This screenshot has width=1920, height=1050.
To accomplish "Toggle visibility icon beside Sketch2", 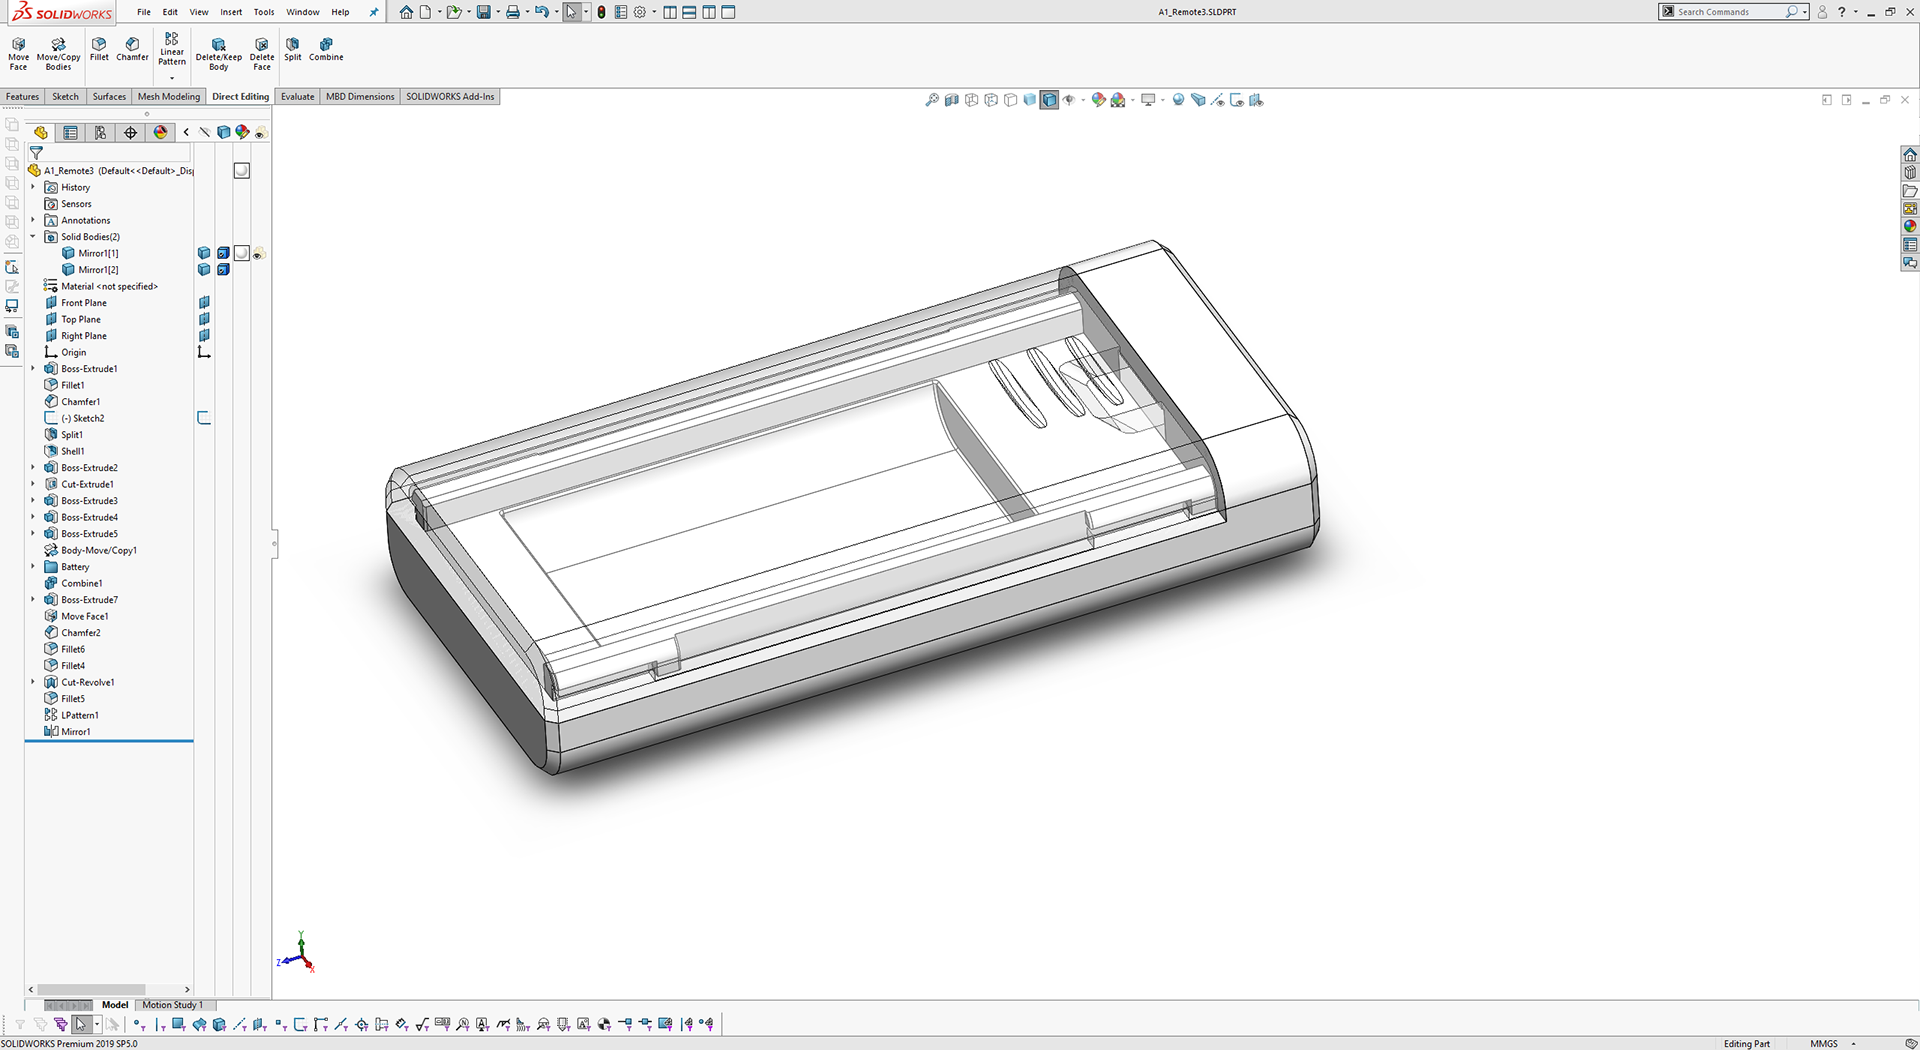I will pyautogui.click(x=204, y=418).
